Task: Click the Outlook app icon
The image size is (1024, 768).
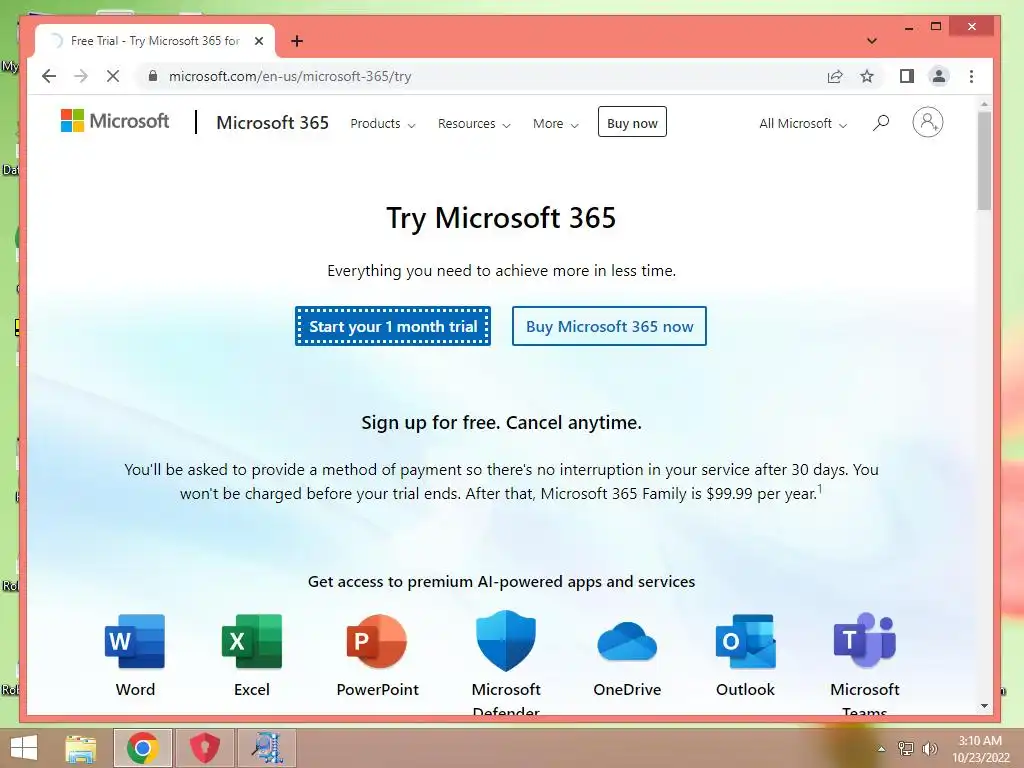Action: coord(745,641)
